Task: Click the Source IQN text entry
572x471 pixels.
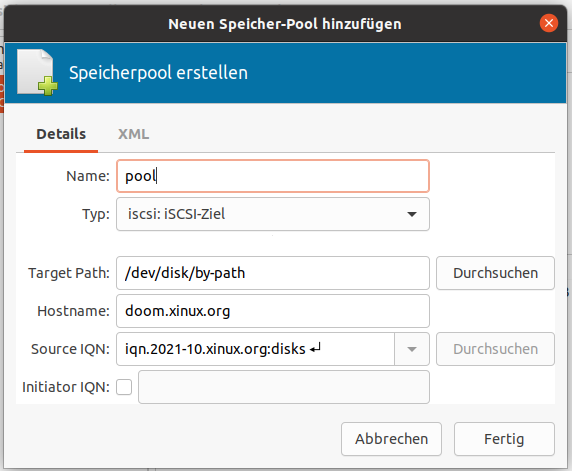Action: [x=255, y=349]
